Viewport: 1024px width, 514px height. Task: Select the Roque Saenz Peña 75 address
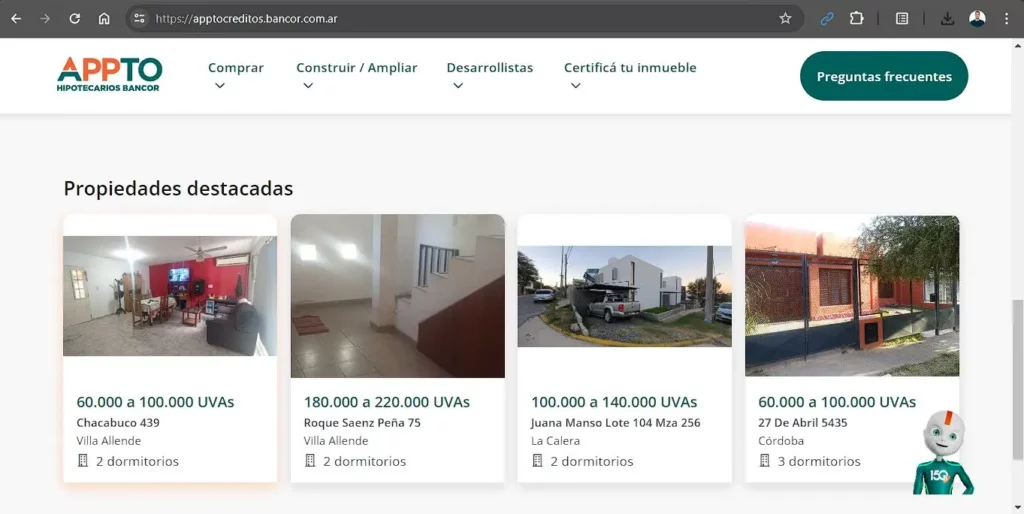point(362,423)
